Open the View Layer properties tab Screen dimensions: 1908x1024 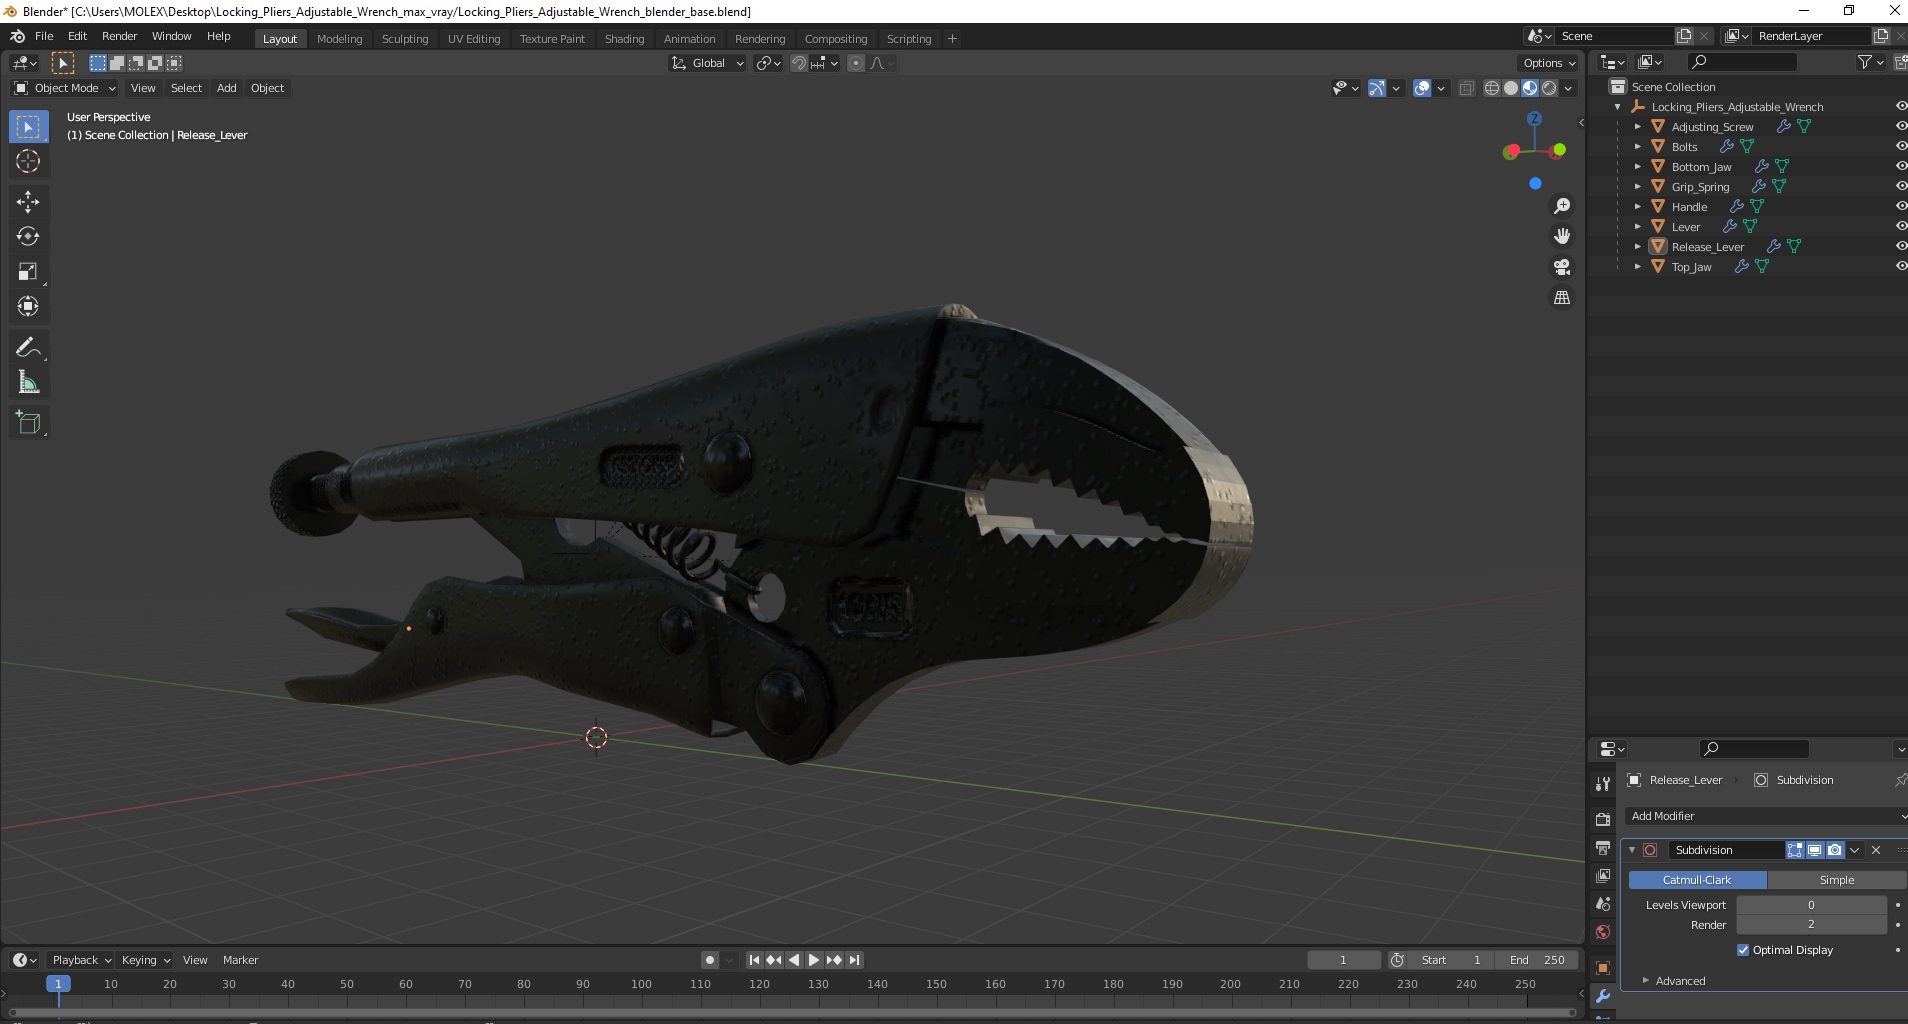point(1603,876)
